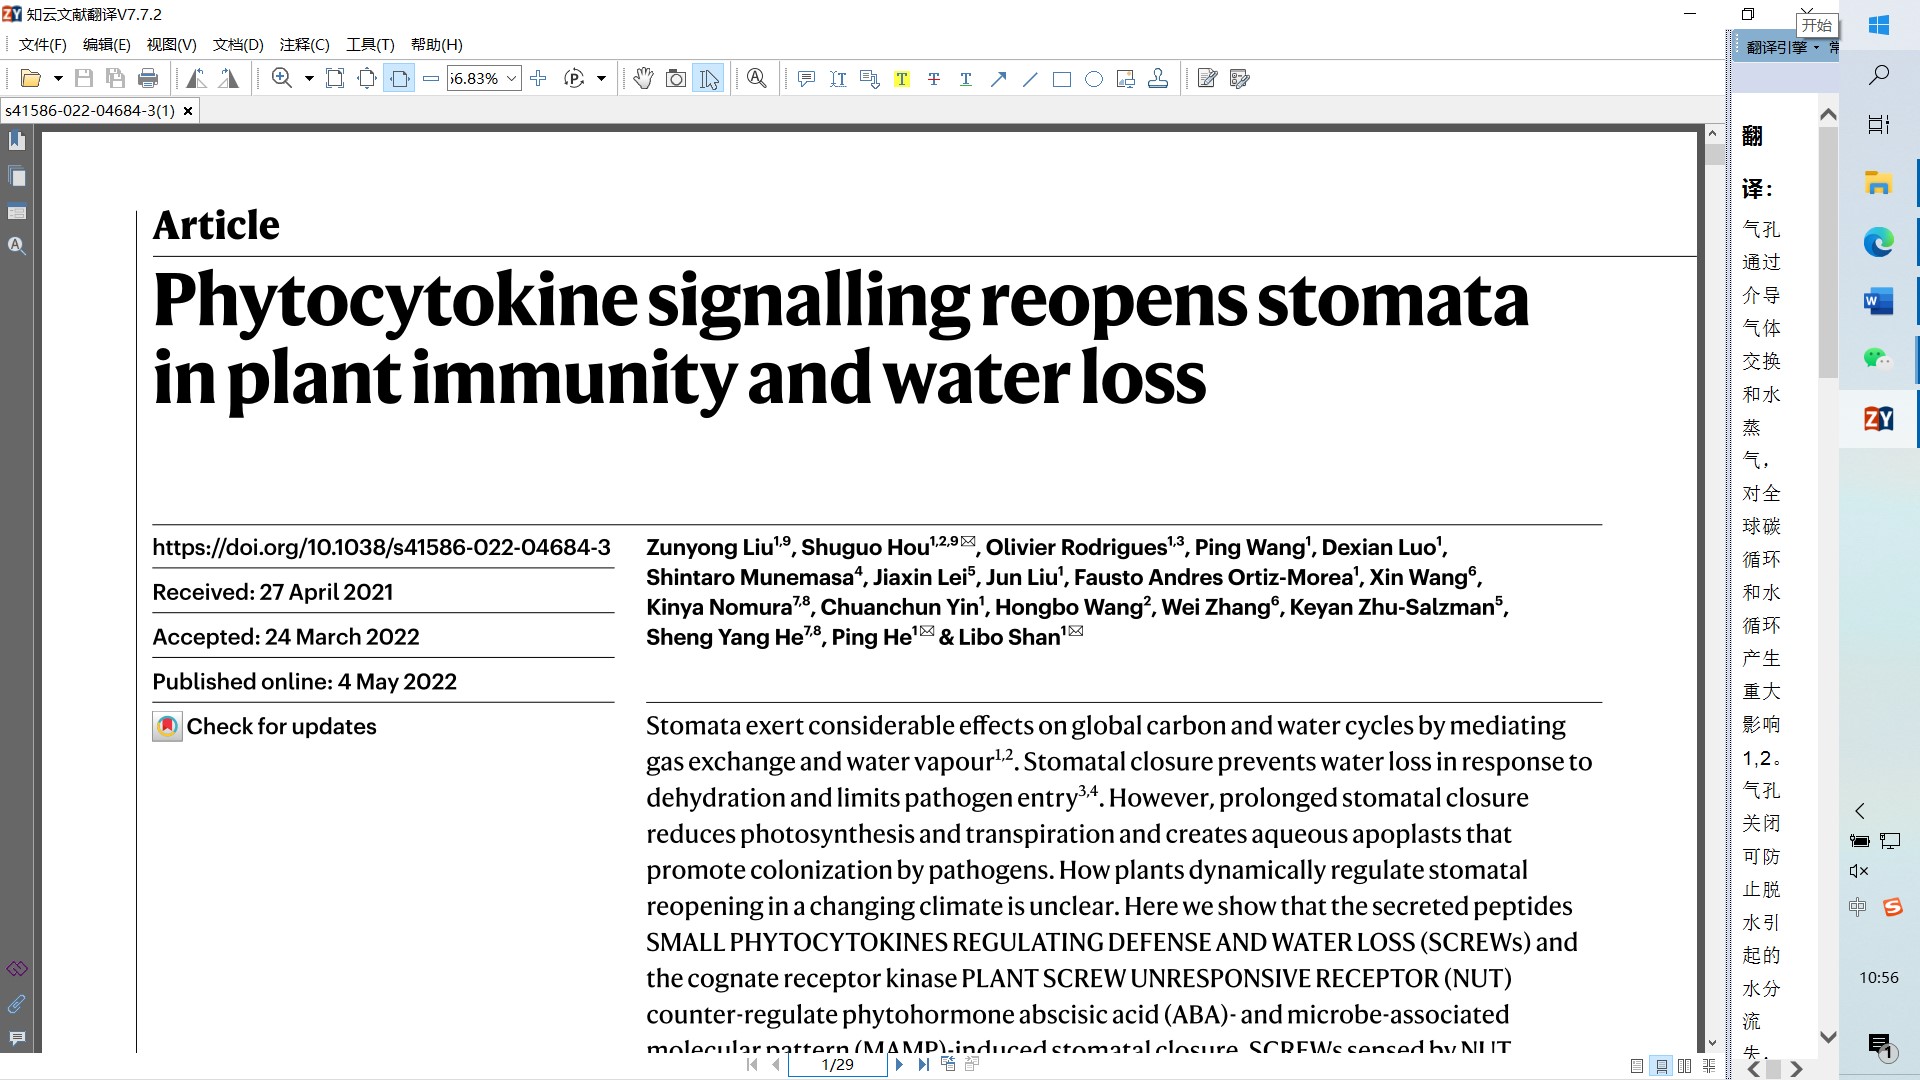Click the stamp tool icon
The height and width of the screenshot is (1080, 1920).
point(1158,79)
